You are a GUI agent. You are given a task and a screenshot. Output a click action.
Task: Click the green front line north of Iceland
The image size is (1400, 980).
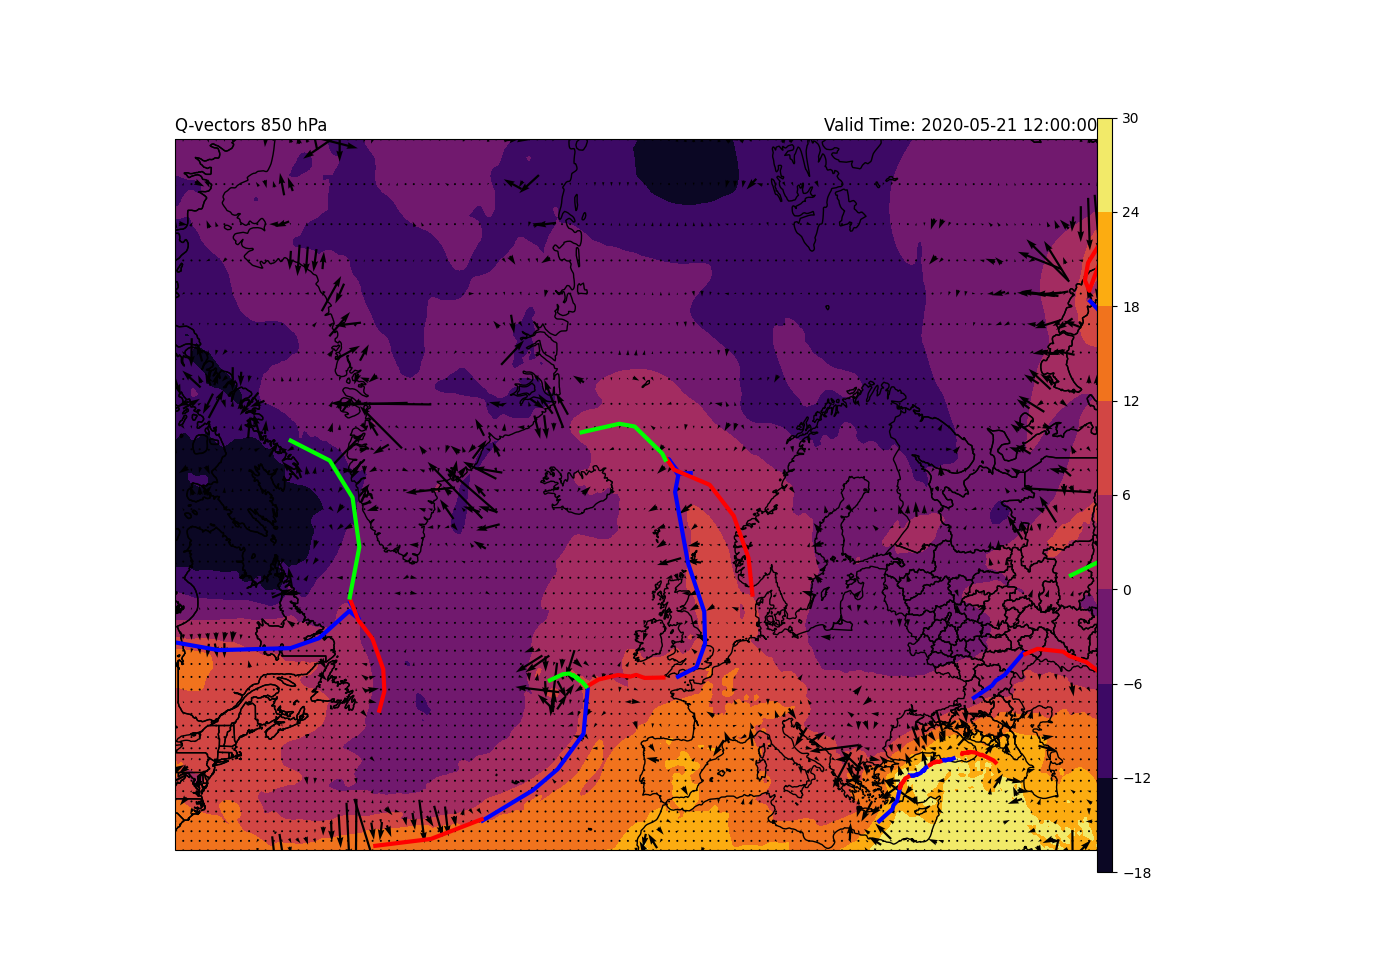tap(620, 425)
